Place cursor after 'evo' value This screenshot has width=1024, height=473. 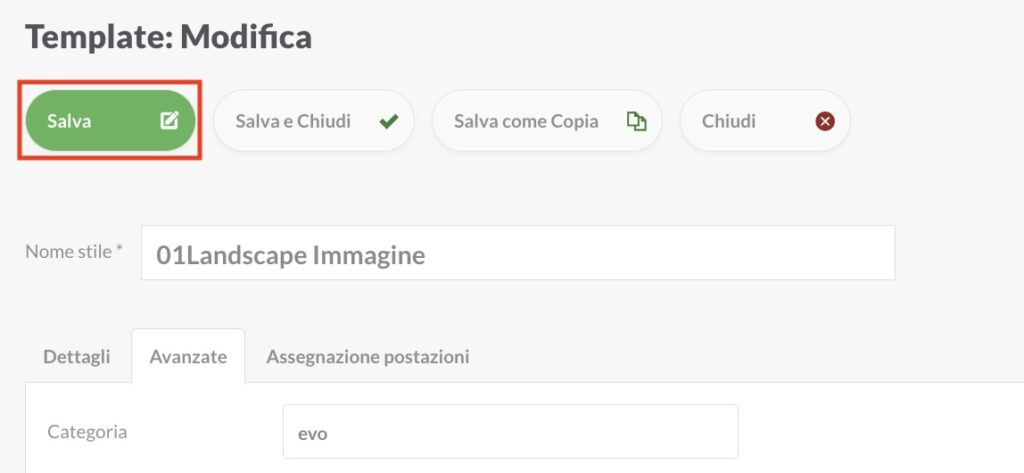(328, 433)
